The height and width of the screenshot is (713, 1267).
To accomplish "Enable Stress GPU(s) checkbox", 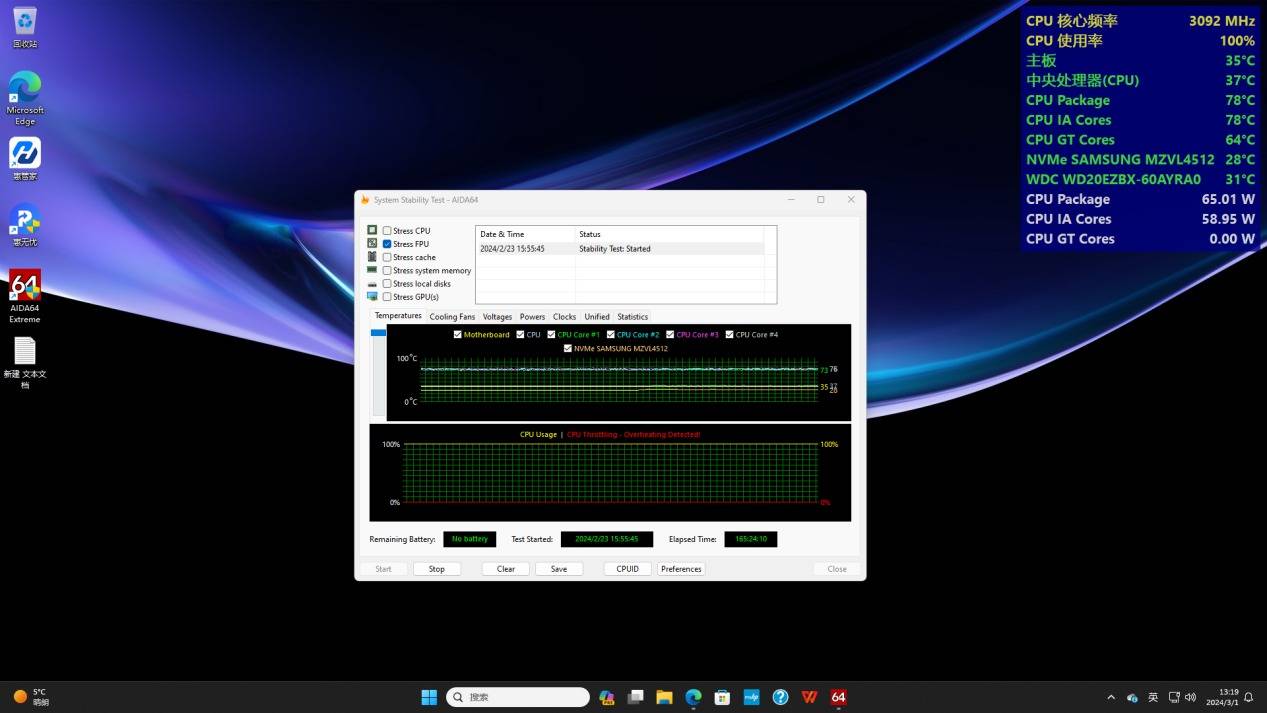I will pyautogui.click(x=387, y=297).
